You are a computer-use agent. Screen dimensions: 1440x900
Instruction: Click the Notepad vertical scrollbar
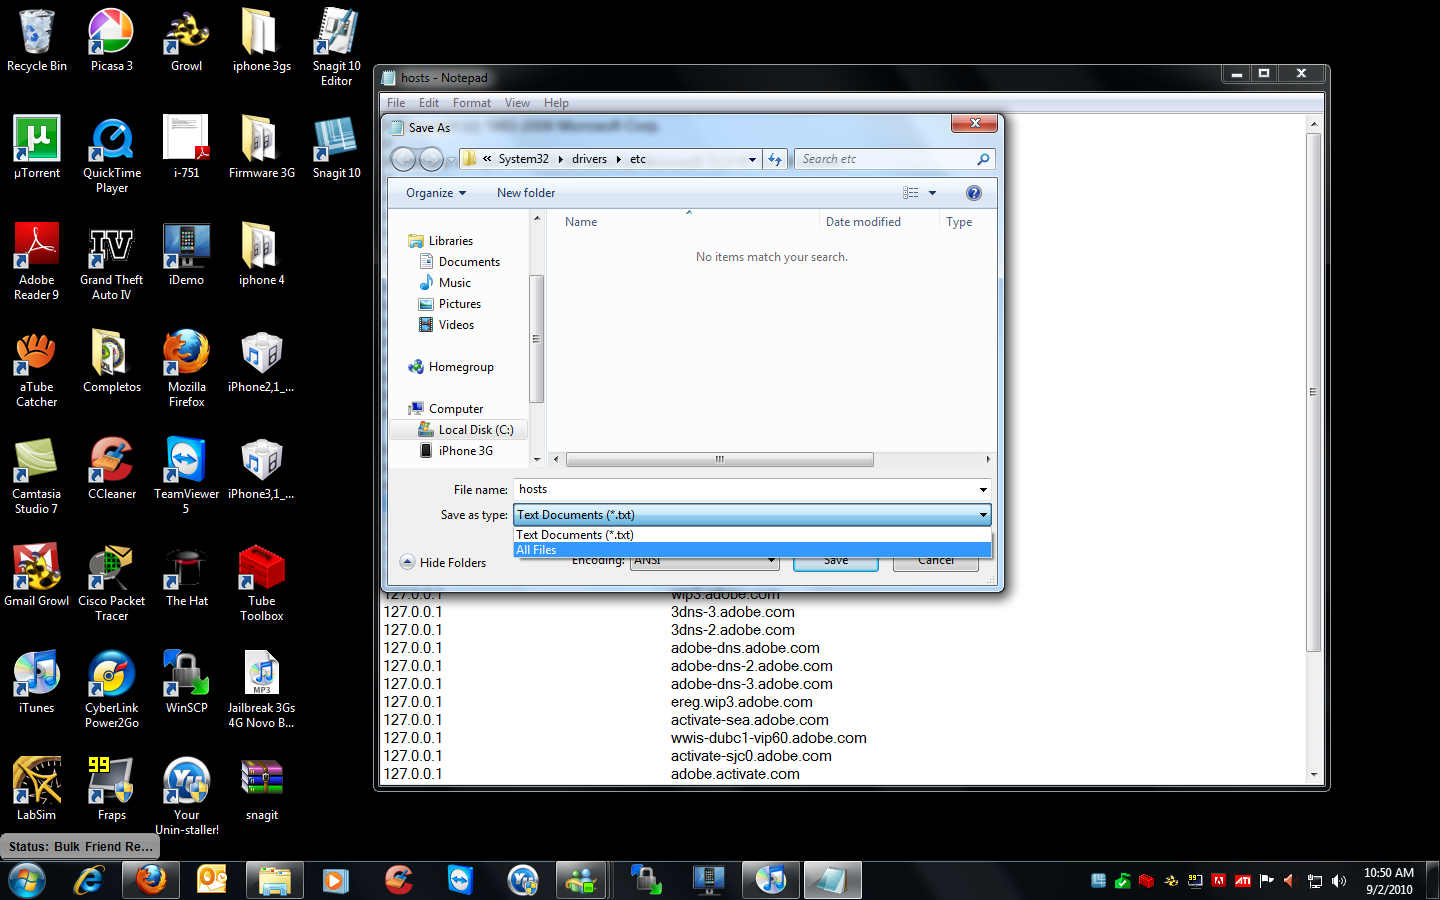[1313, 392]
